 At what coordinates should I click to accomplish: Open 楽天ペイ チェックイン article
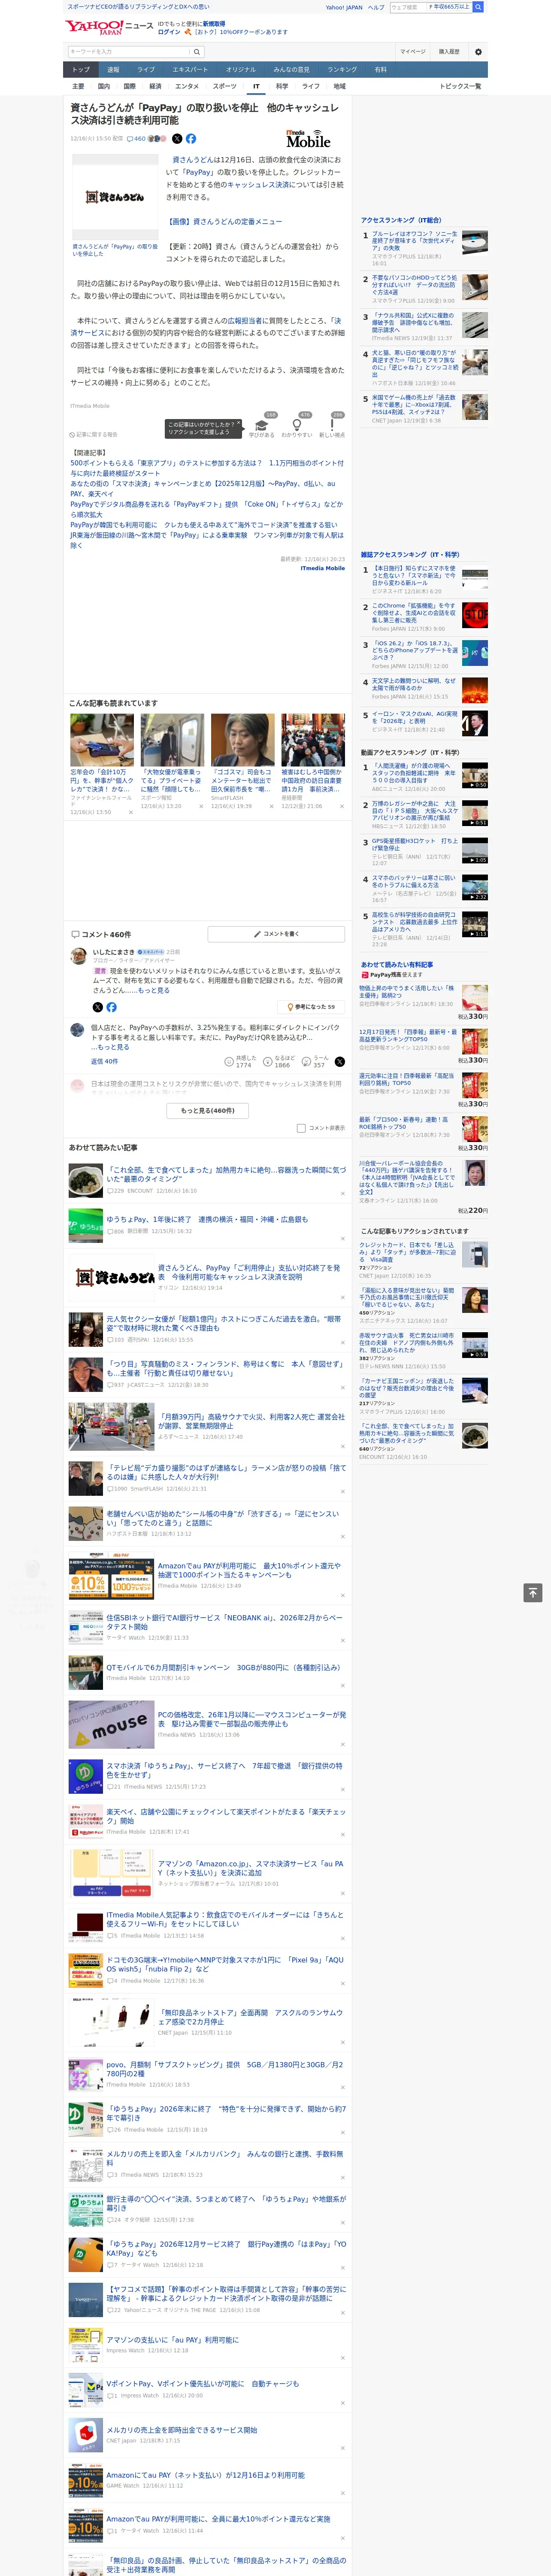(226, 1816)
